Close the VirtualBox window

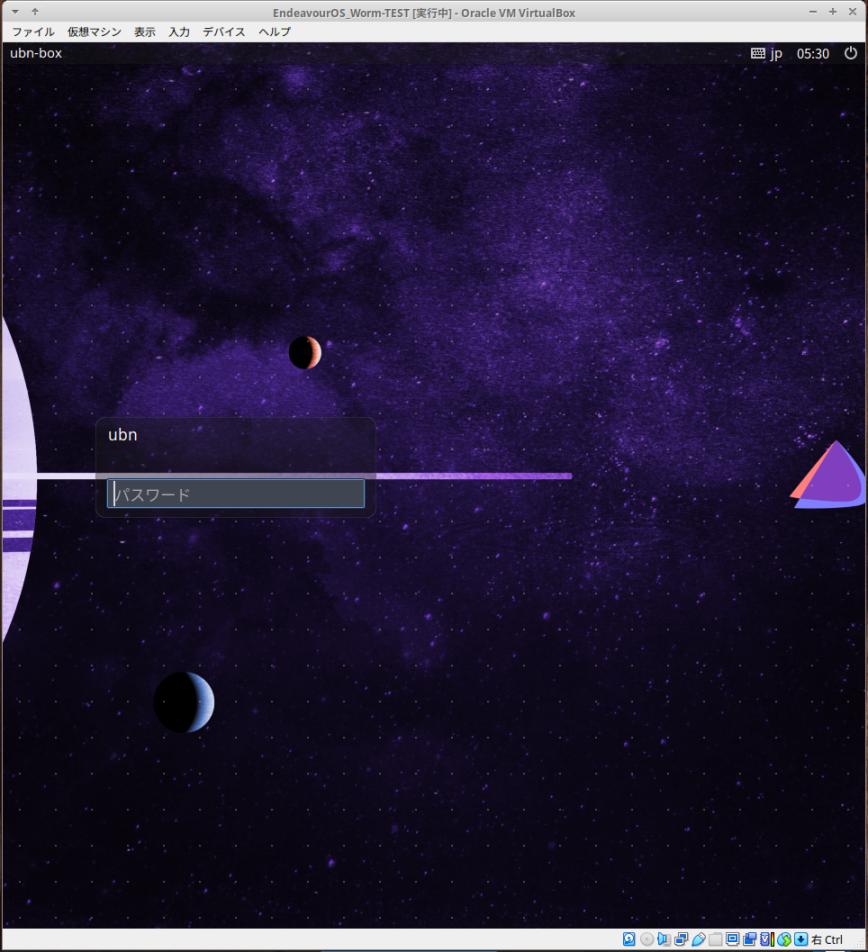[x=853, y=12]
